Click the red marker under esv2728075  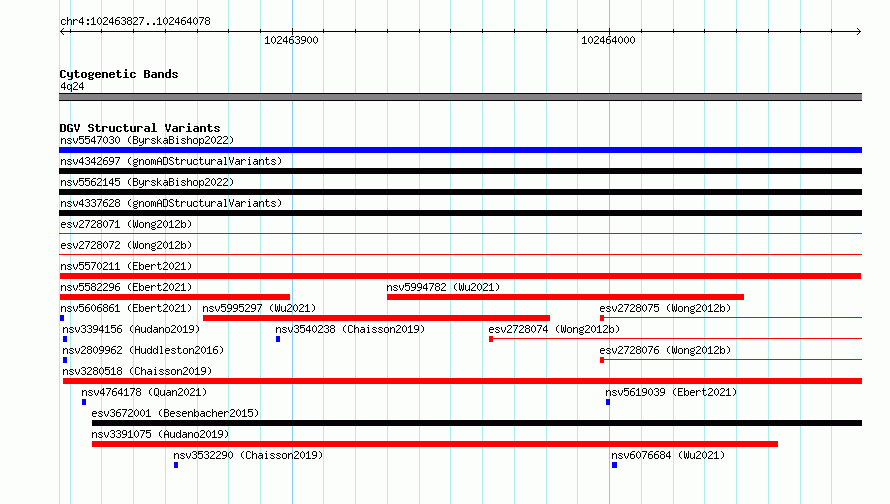[602, 318]
